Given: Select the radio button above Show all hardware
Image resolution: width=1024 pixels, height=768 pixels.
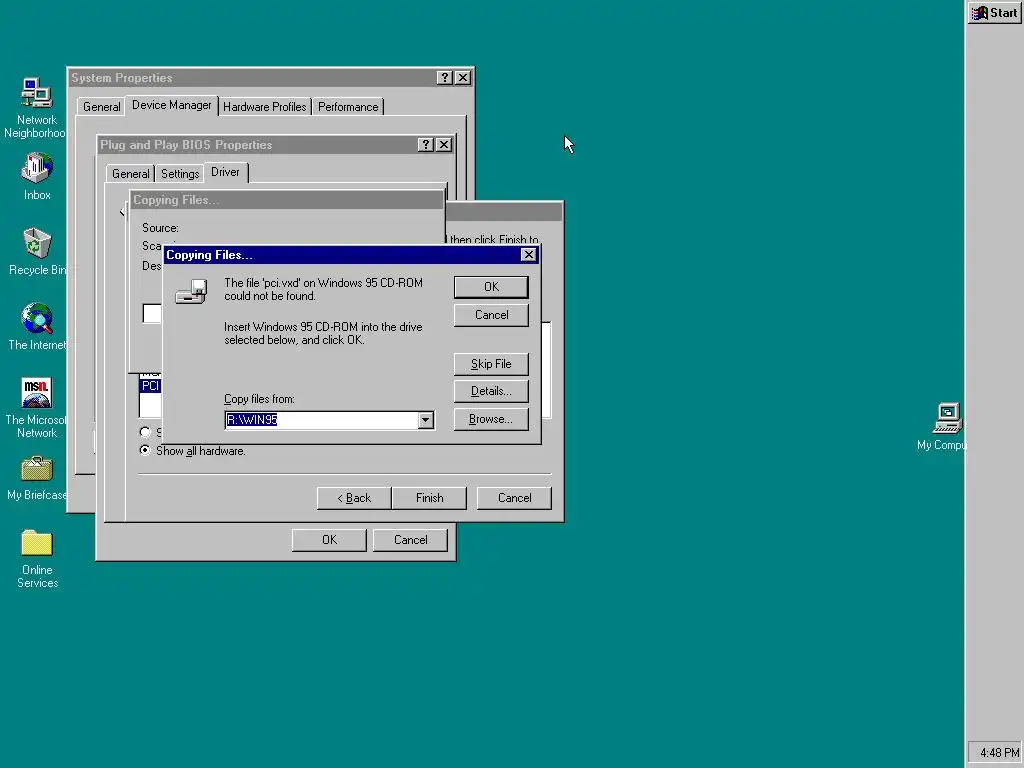Looking at the screenshot, I should click(145, 432).
